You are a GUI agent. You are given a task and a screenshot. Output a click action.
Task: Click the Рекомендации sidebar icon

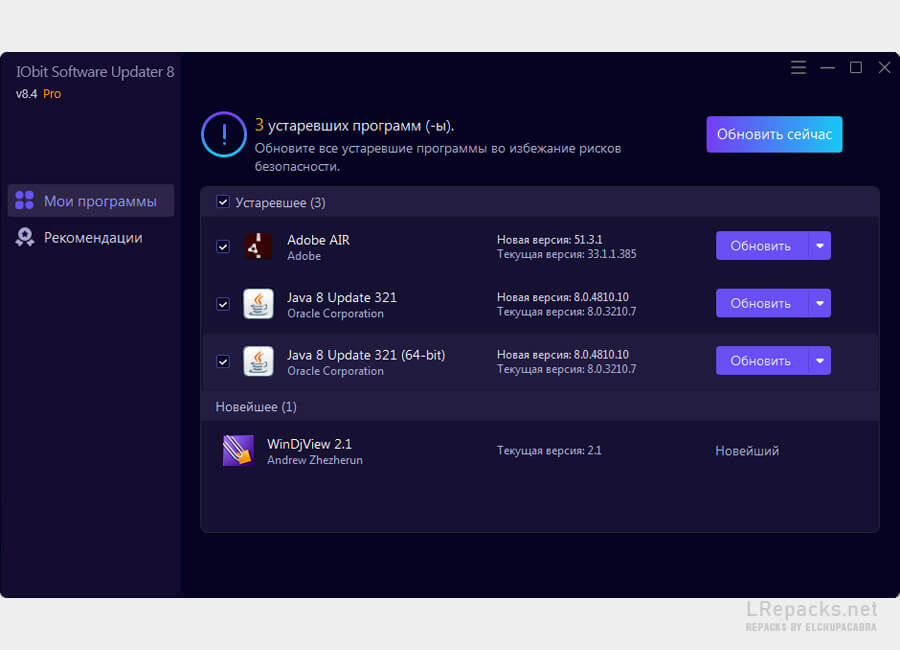coord(25,238)
